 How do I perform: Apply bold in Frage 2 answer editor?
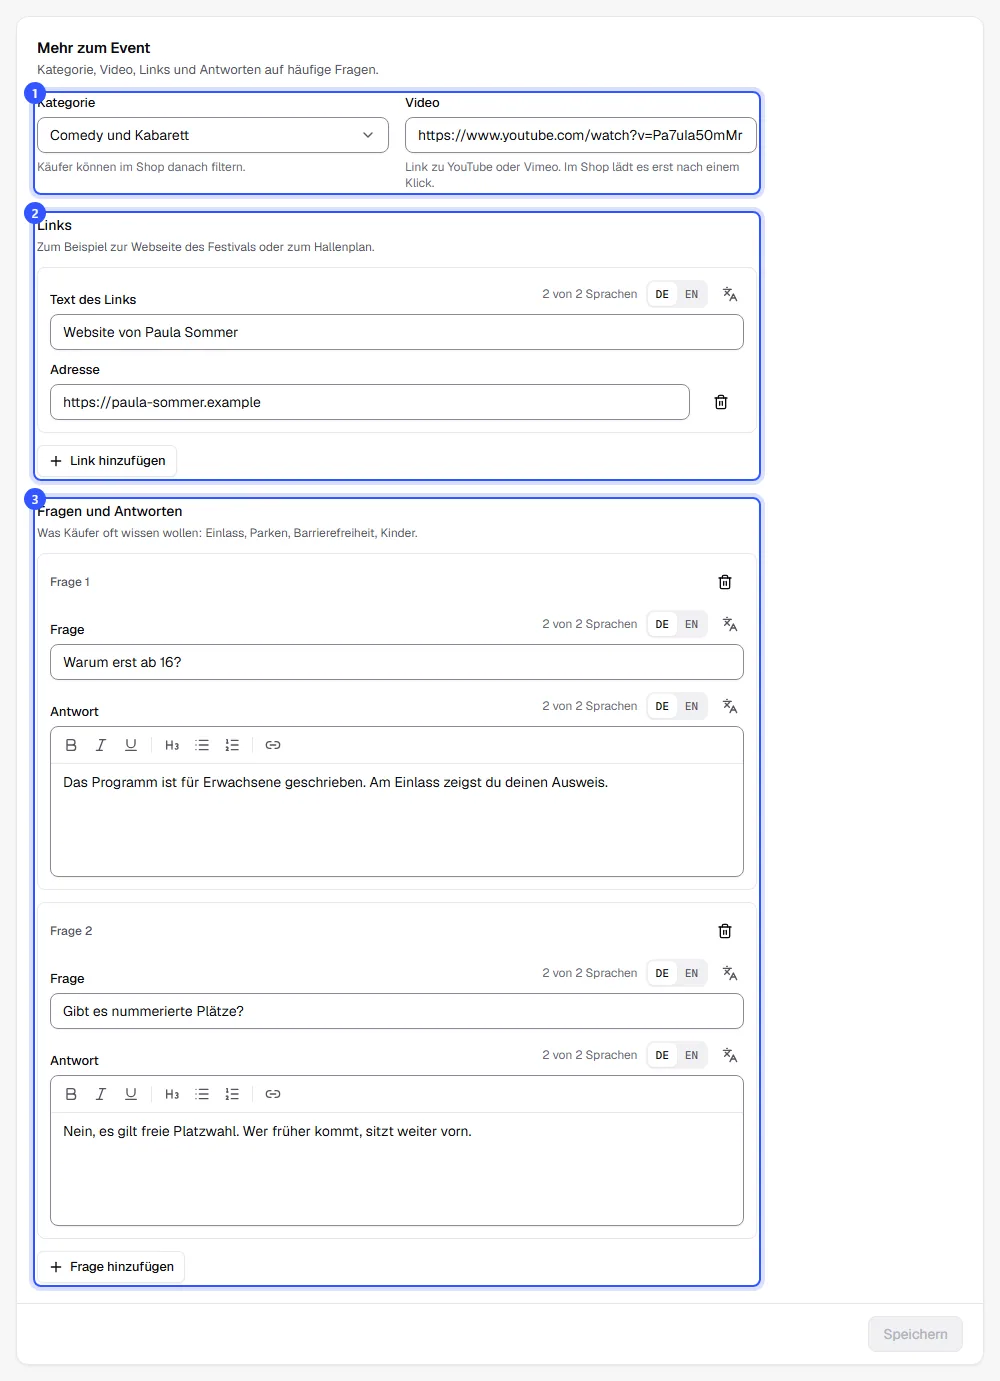click(71, 1094)
